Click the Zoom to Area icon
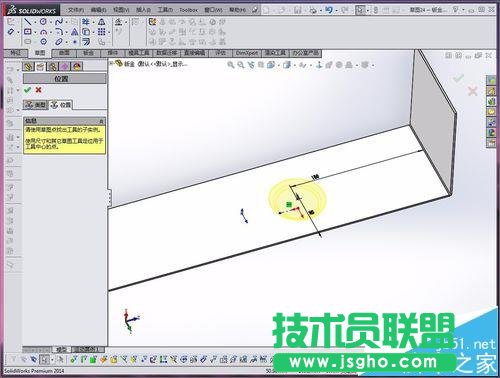 click(x=241, y=65)
